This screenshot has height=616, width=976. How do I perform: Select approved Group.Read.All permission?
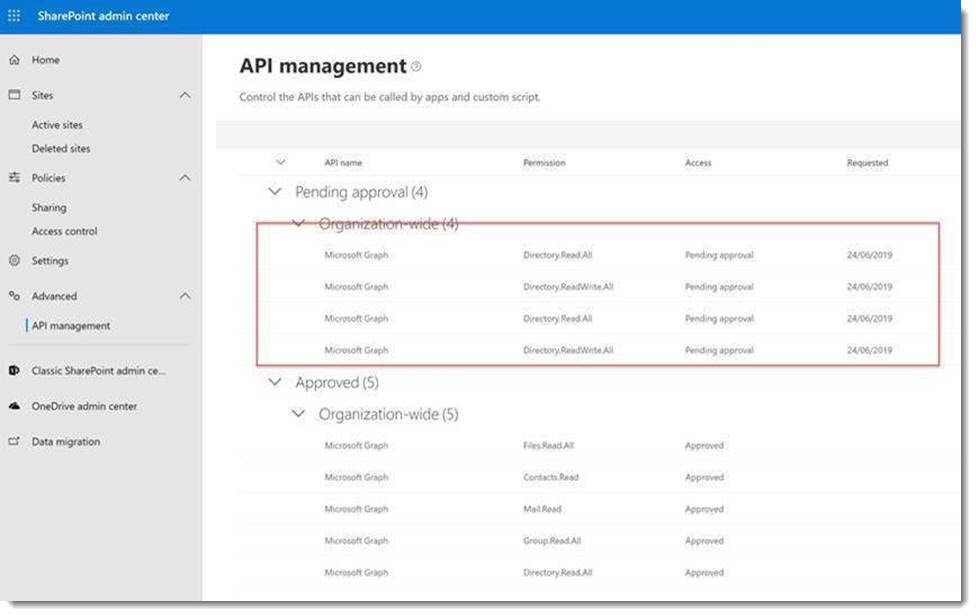pos(552,541)
